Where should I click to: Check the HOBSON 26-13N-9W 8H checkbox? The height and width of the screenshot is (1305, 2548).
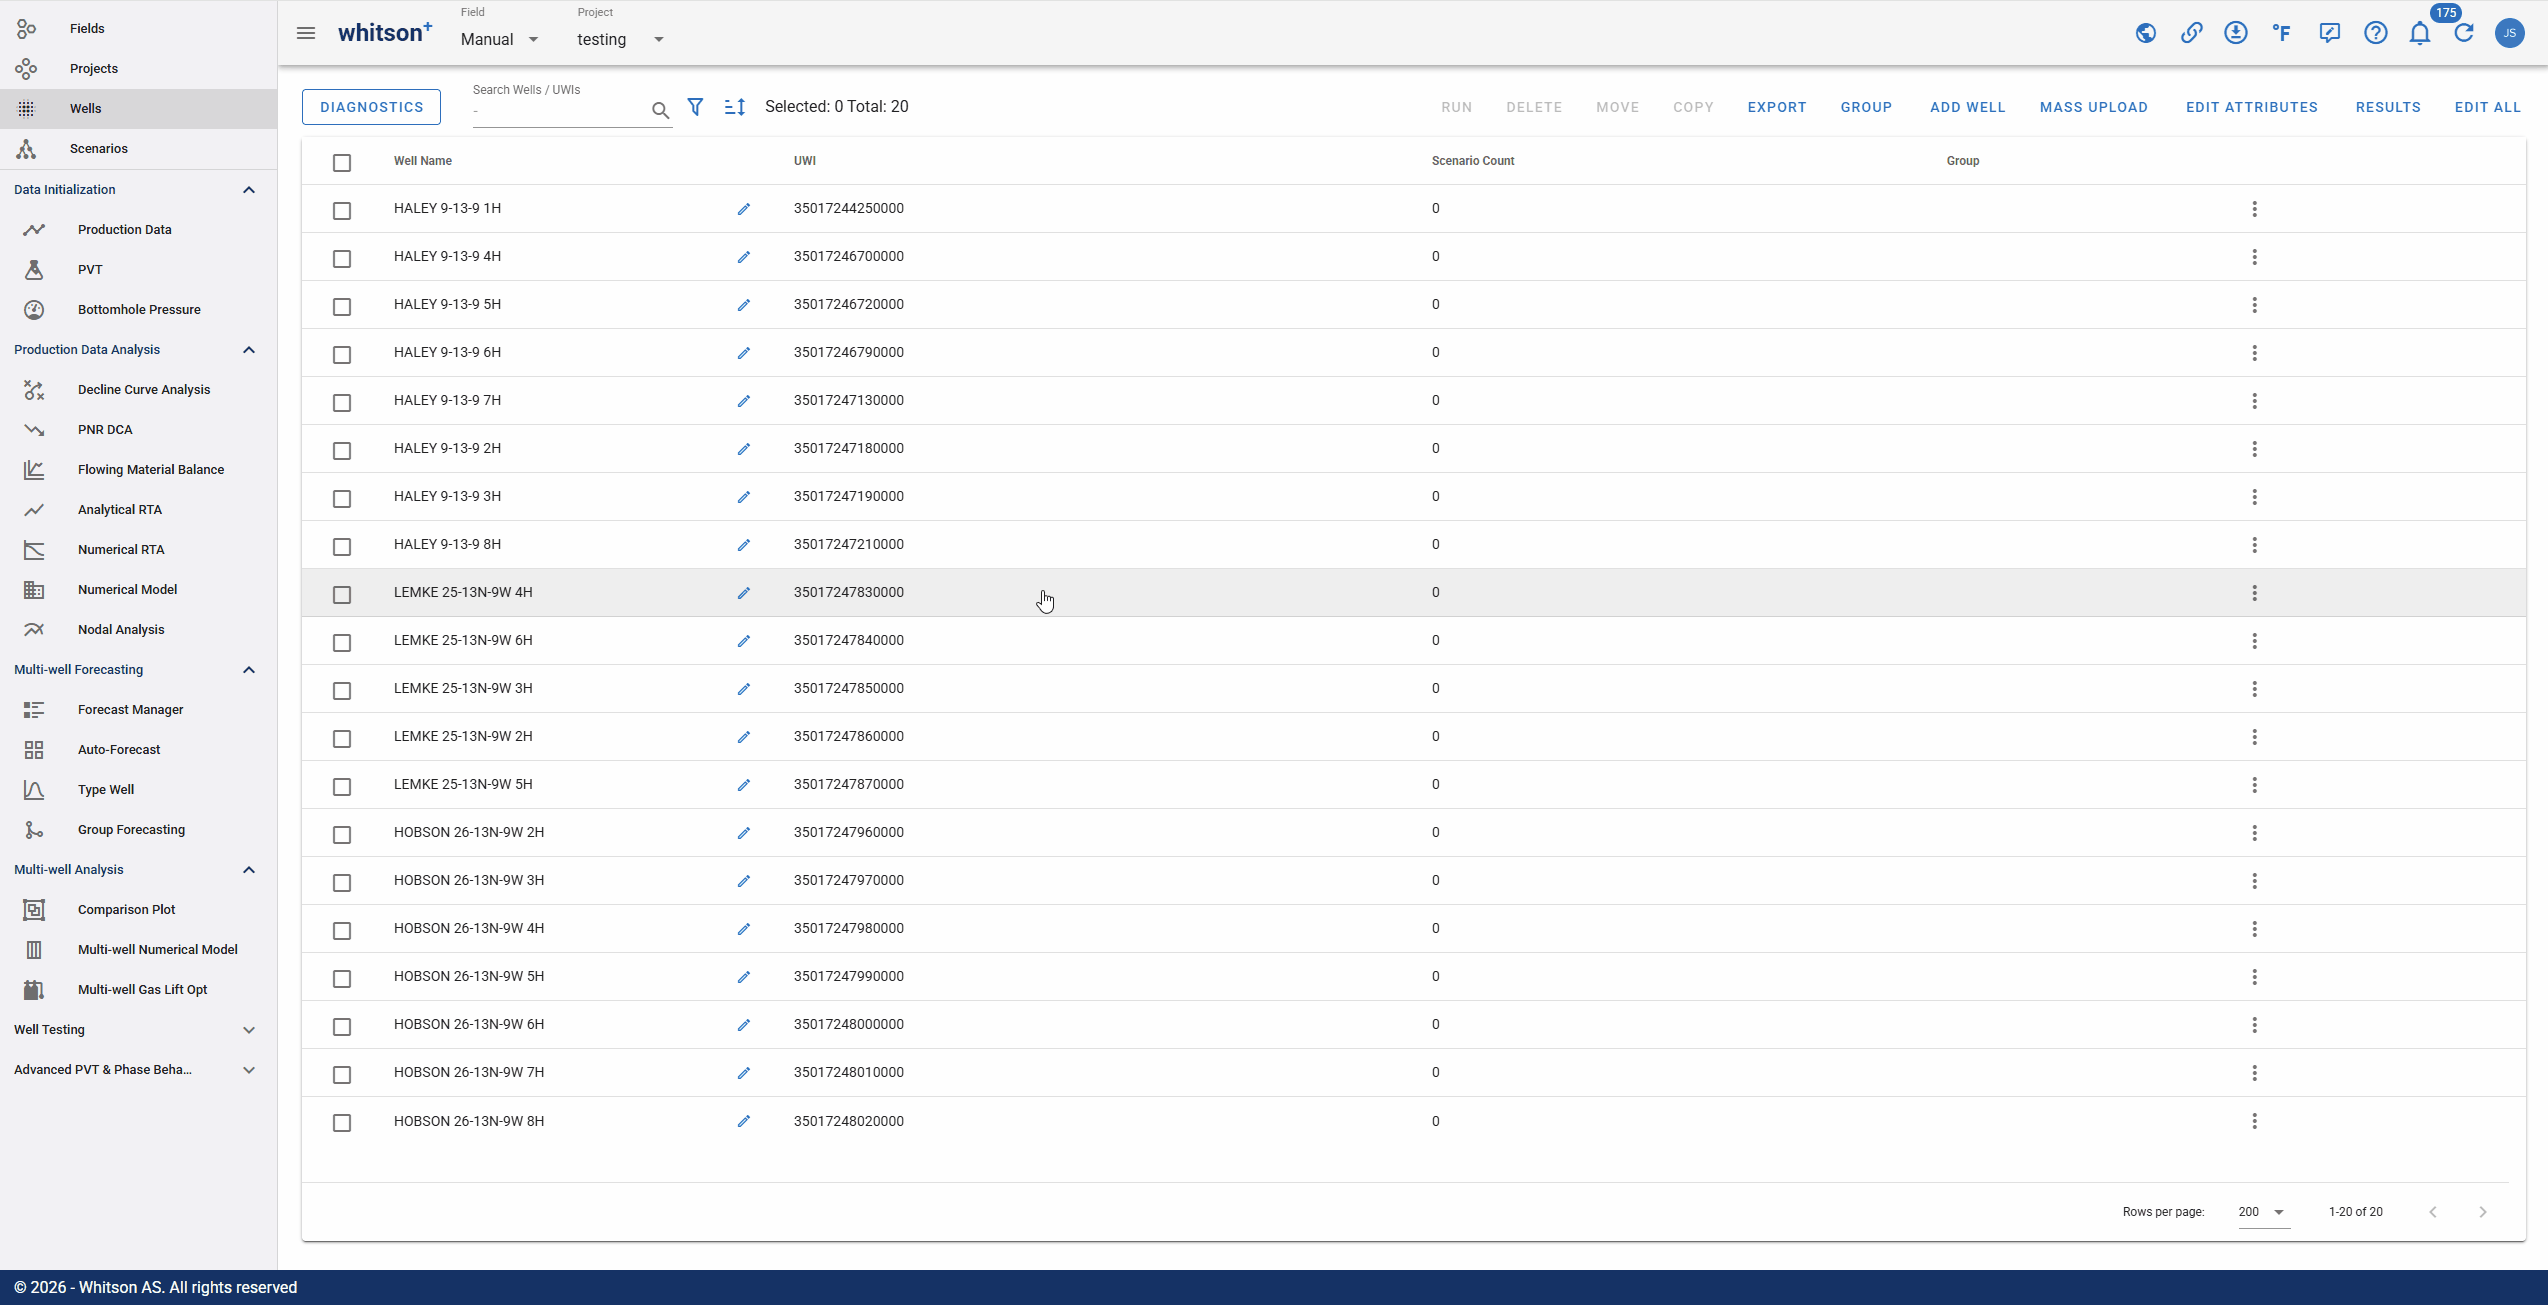pyautogui.click(x=342, y=1122)
